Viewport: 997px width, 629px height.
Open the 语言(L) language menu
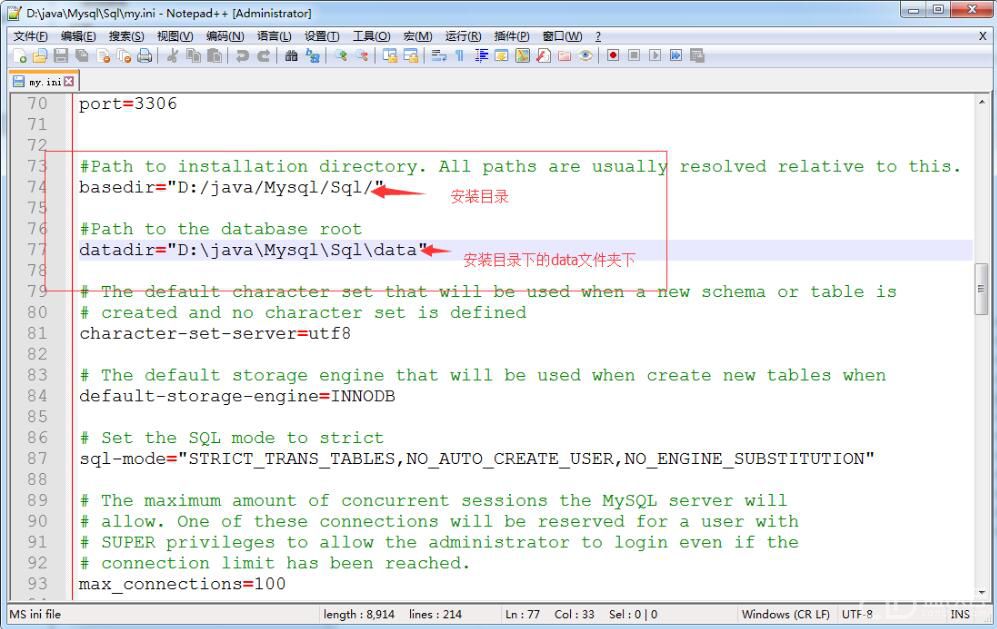276,36
